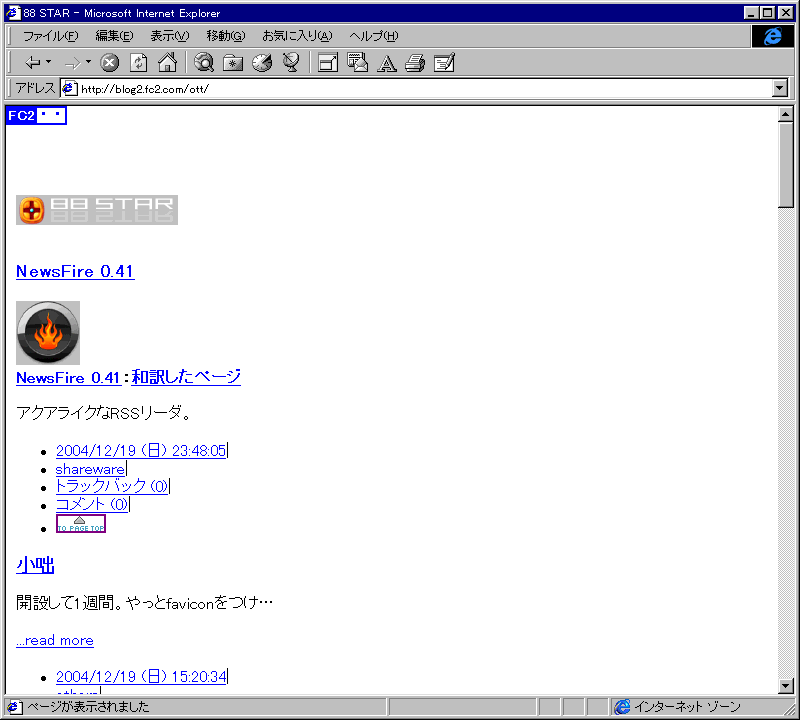Click the Fonts letter A icon
The height and width of the screenshot is (720, 800).
coord(387,63)
